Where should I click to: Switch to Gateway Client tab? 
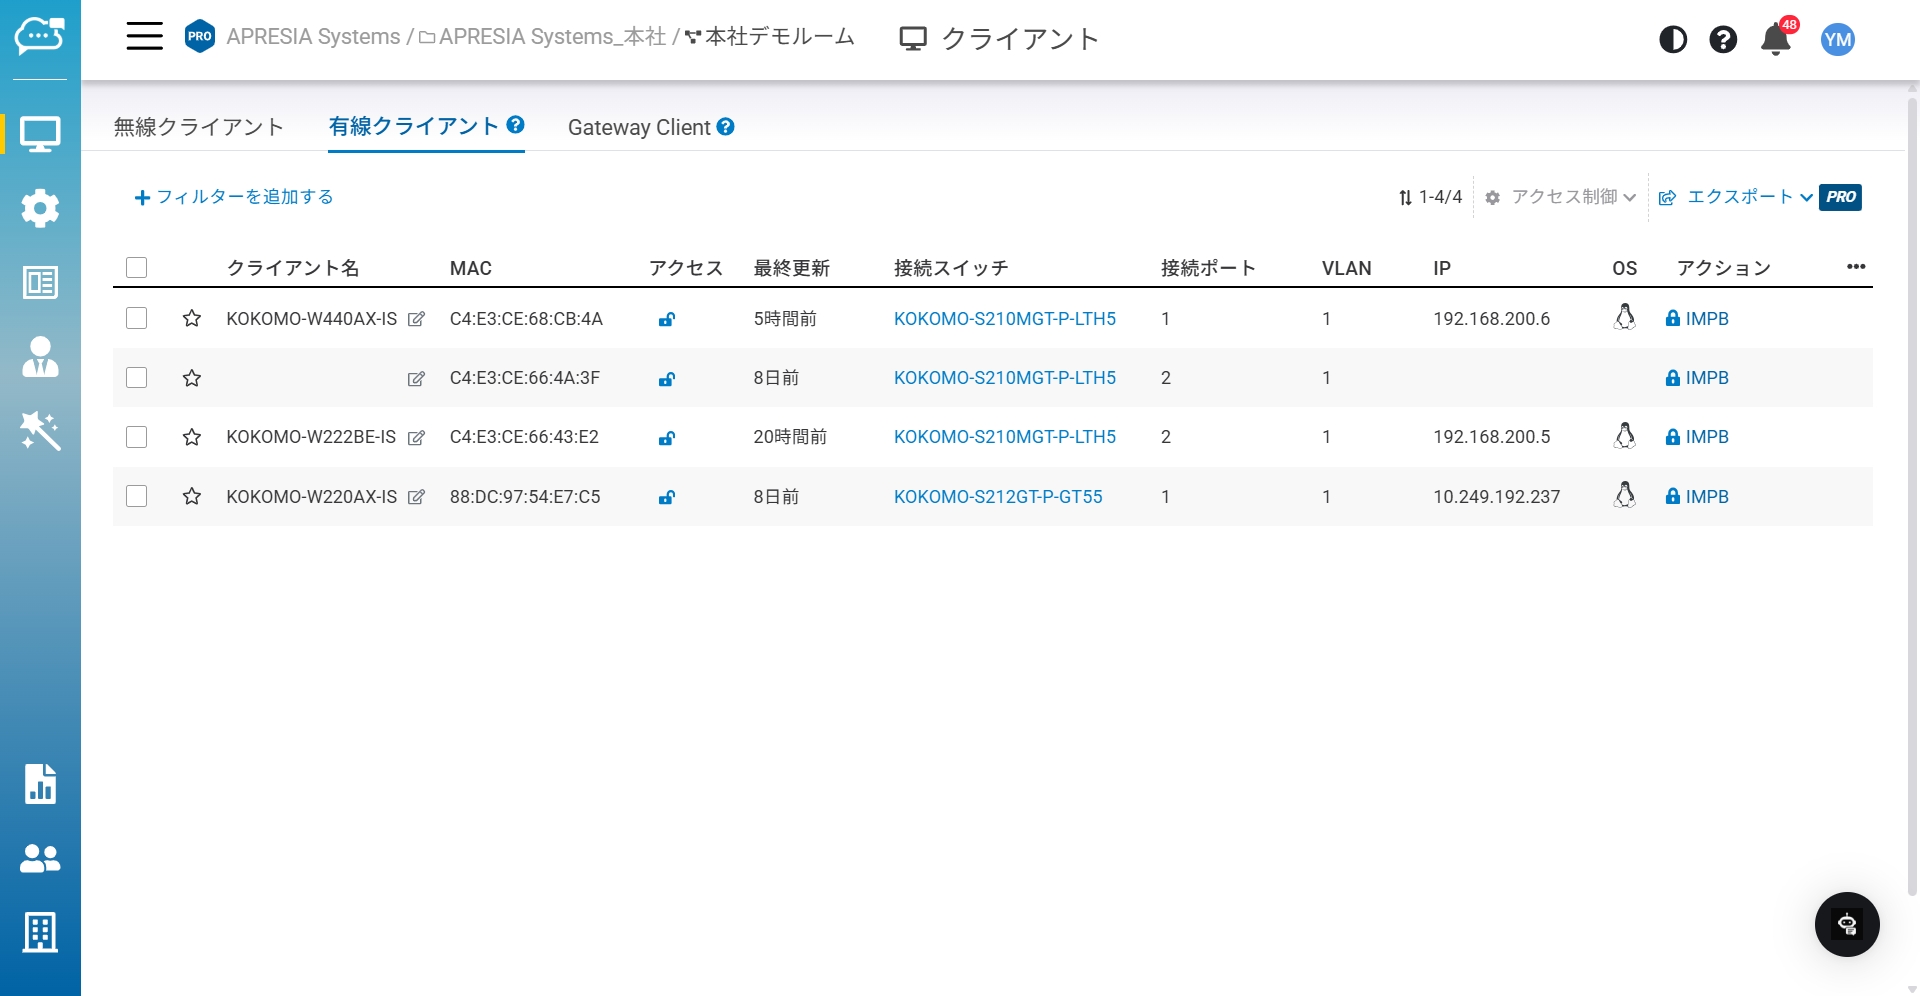click(x=639, y=128)
